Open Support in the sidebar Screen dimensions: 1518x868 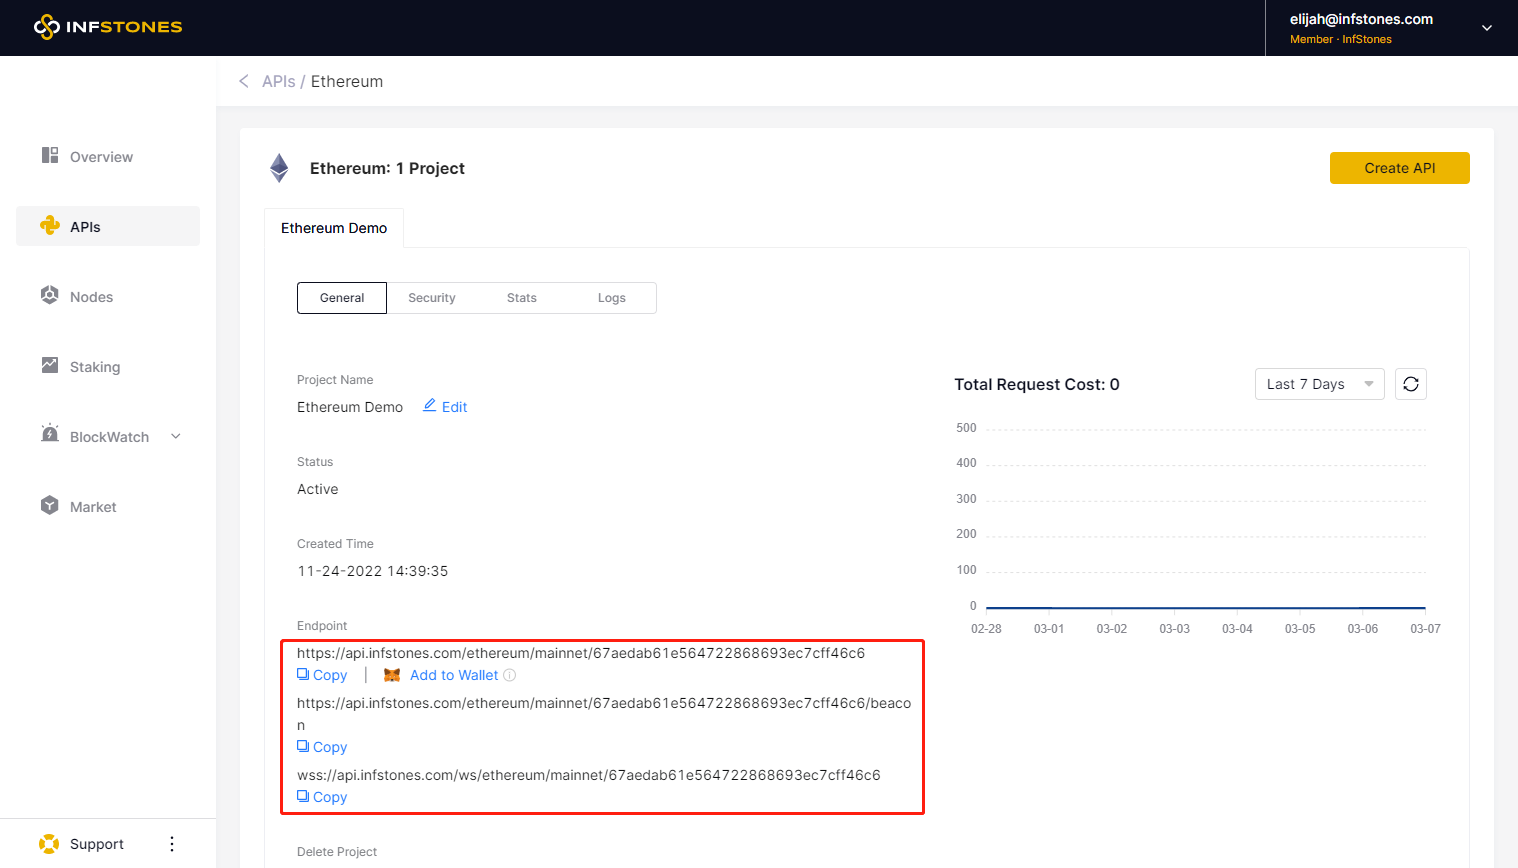(97, 844)
